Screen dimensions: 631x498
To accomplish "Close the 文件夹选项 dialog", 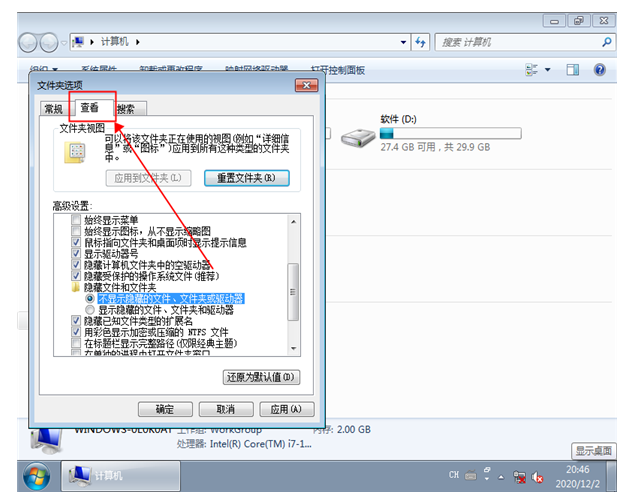I will coord(306,85).
